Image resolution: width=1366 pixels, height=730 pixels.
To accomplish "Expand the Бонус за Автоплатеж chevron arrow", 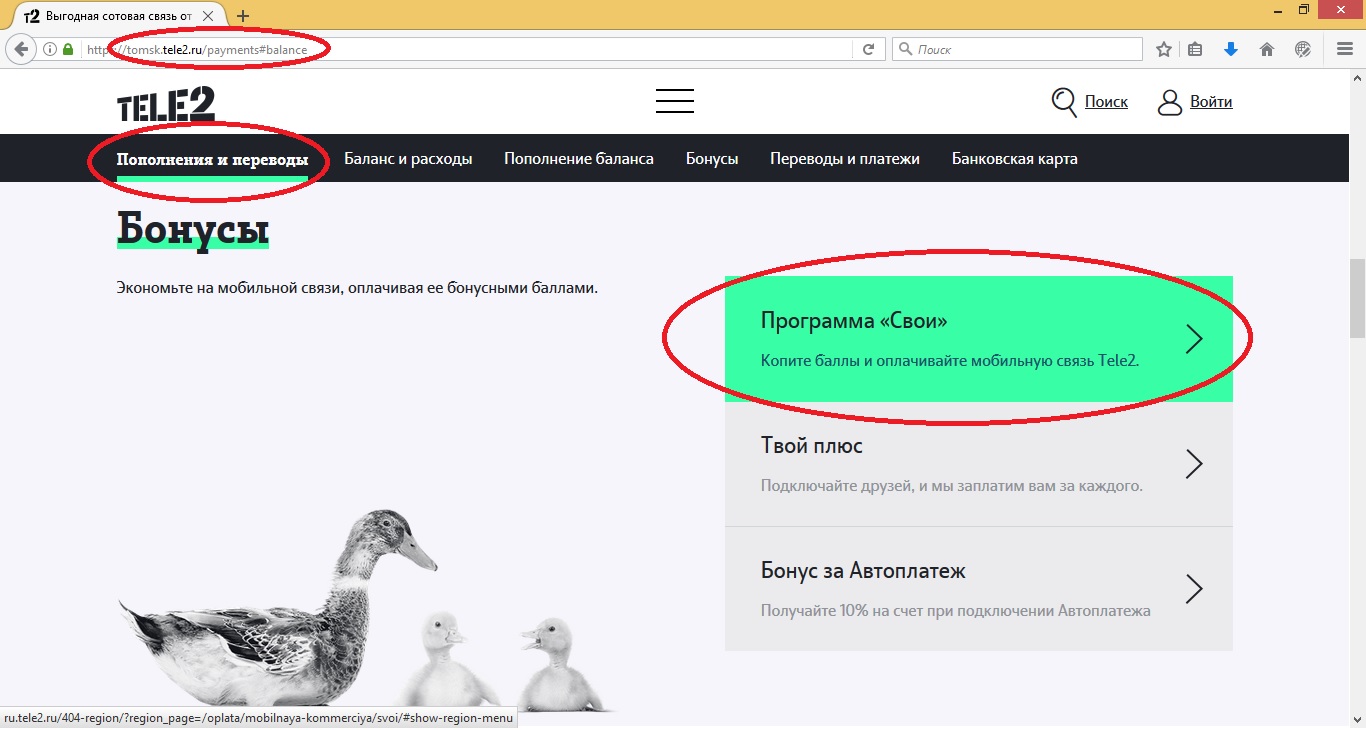I will click(1193, 589).
